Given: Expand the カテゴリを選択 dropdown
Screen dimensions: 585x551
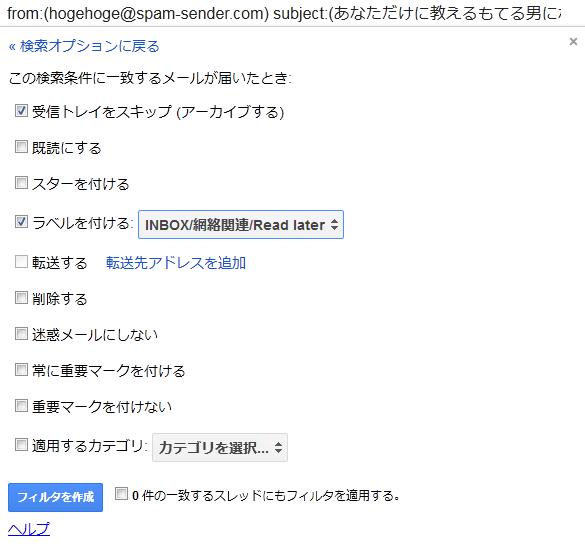Looking at the screenshot, I should (220, 447).
